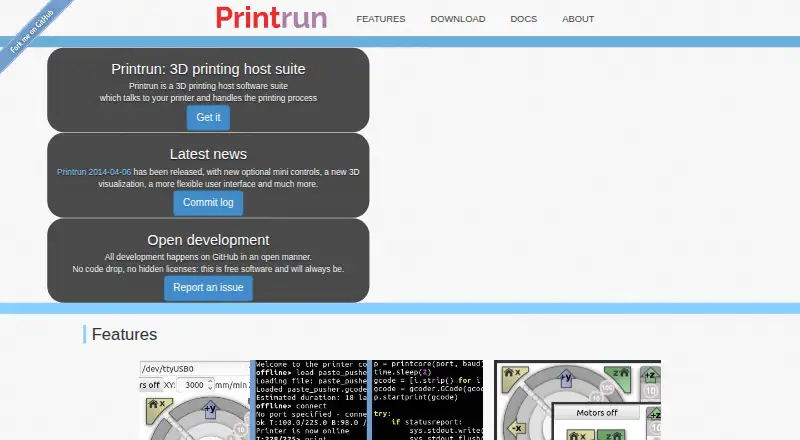Open the black pronsole terminal screenshot
Image resolution: width=800 pixels, height=440 pixels.
point(311,400)
